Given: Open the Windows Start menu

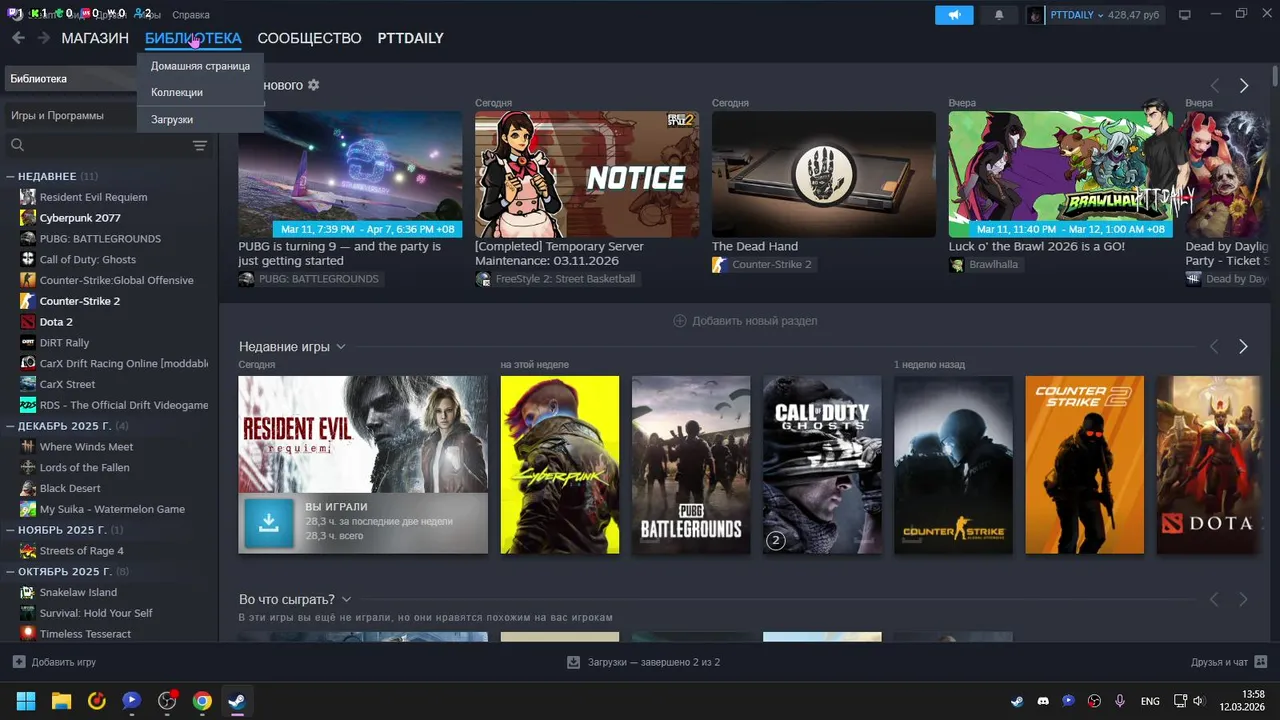Looking at the screenshot, I should tap(26, 701).
